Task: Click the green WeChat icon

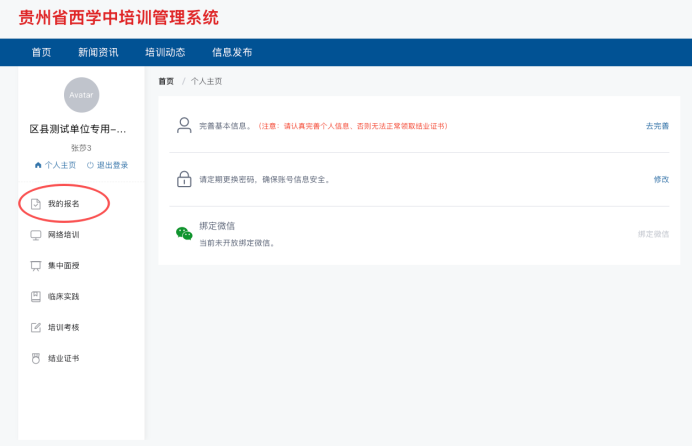Action: (184, 233)
